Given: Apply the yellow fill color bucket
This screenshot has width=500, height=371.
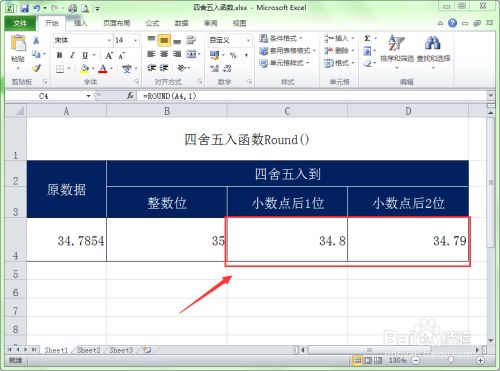Looking at the screenshot, I should pyautogui.click(x=84, y=69).
